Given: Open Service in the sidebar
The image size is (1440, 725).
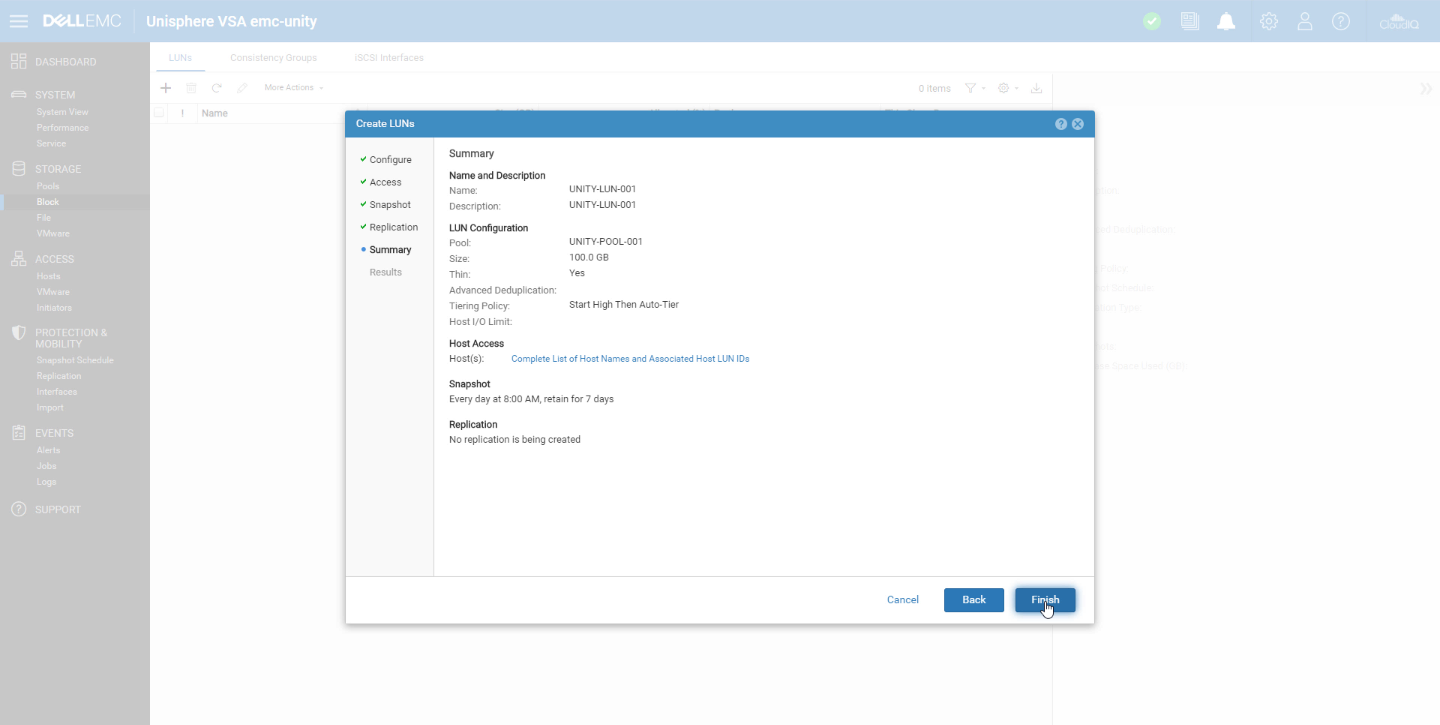Looking at the screenshot, I should (x=51, y=144).
